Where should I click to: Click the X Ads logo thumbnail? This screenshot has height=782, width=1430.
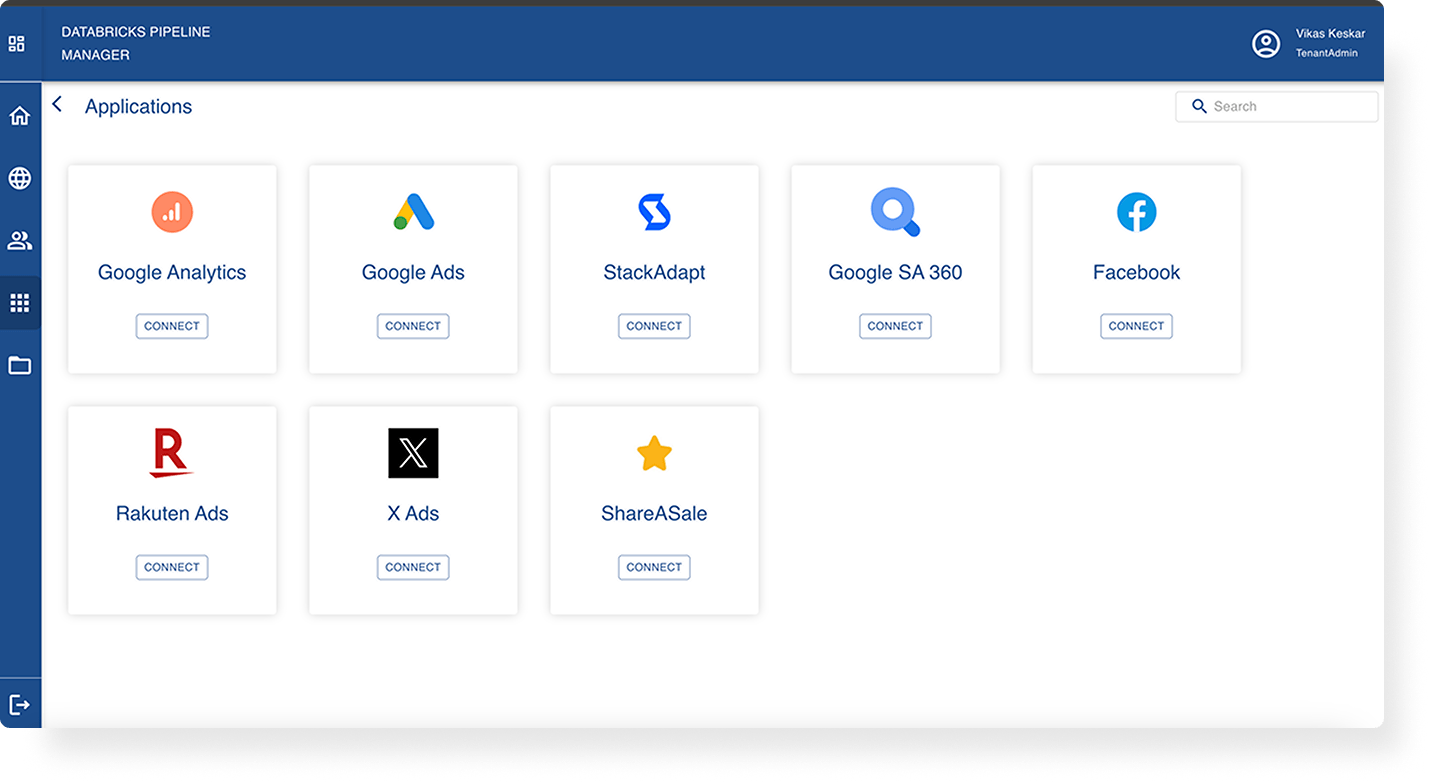pos(413,453)
